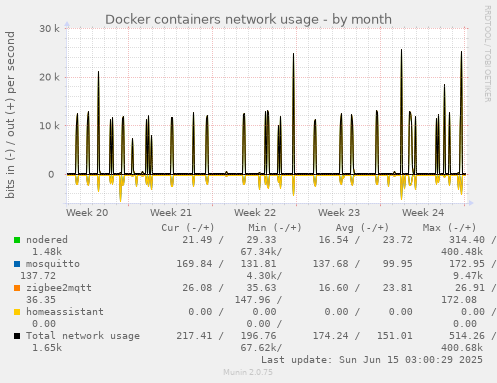
Task: Select the chart title 'Docker containers network usage - by month'
Action: click(x=248, y=19)
